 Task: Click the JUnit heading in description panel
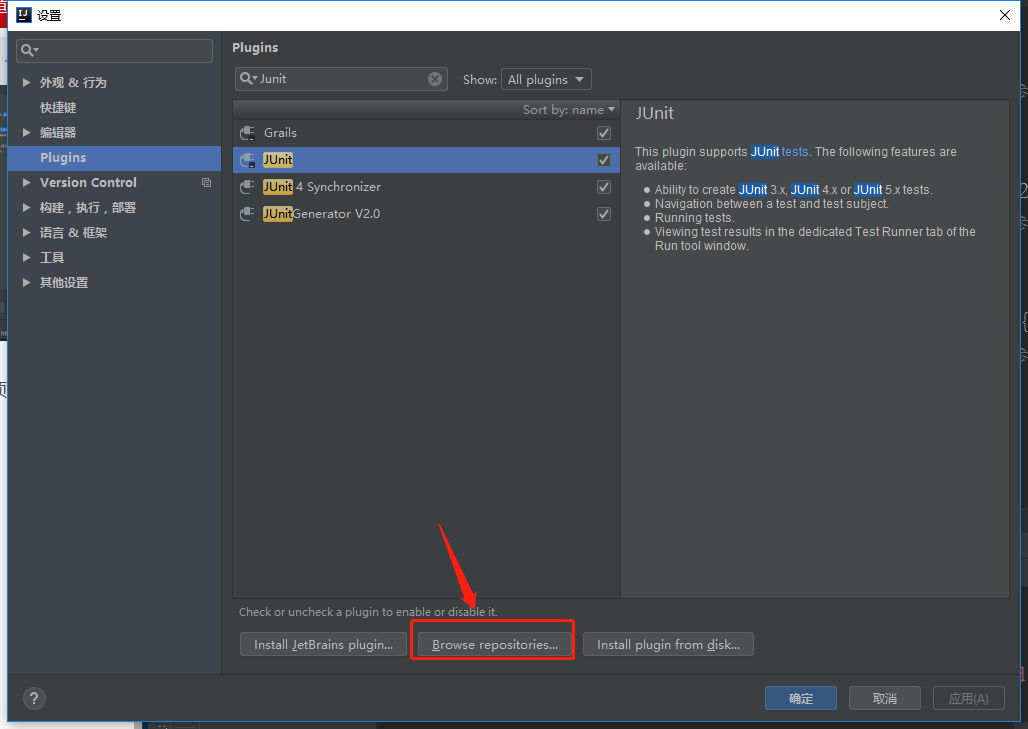coord(654,113)
